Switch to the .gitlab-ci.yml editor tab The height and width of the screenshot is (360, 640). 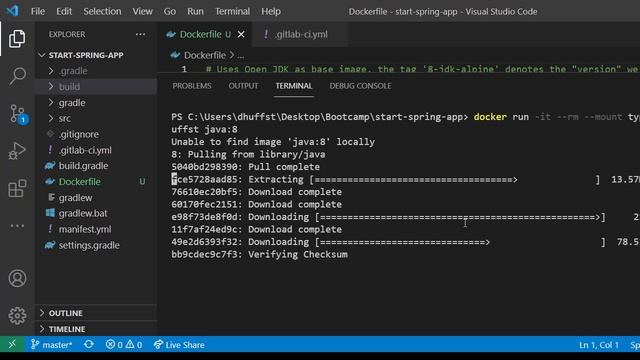click(x=300, y=34)
